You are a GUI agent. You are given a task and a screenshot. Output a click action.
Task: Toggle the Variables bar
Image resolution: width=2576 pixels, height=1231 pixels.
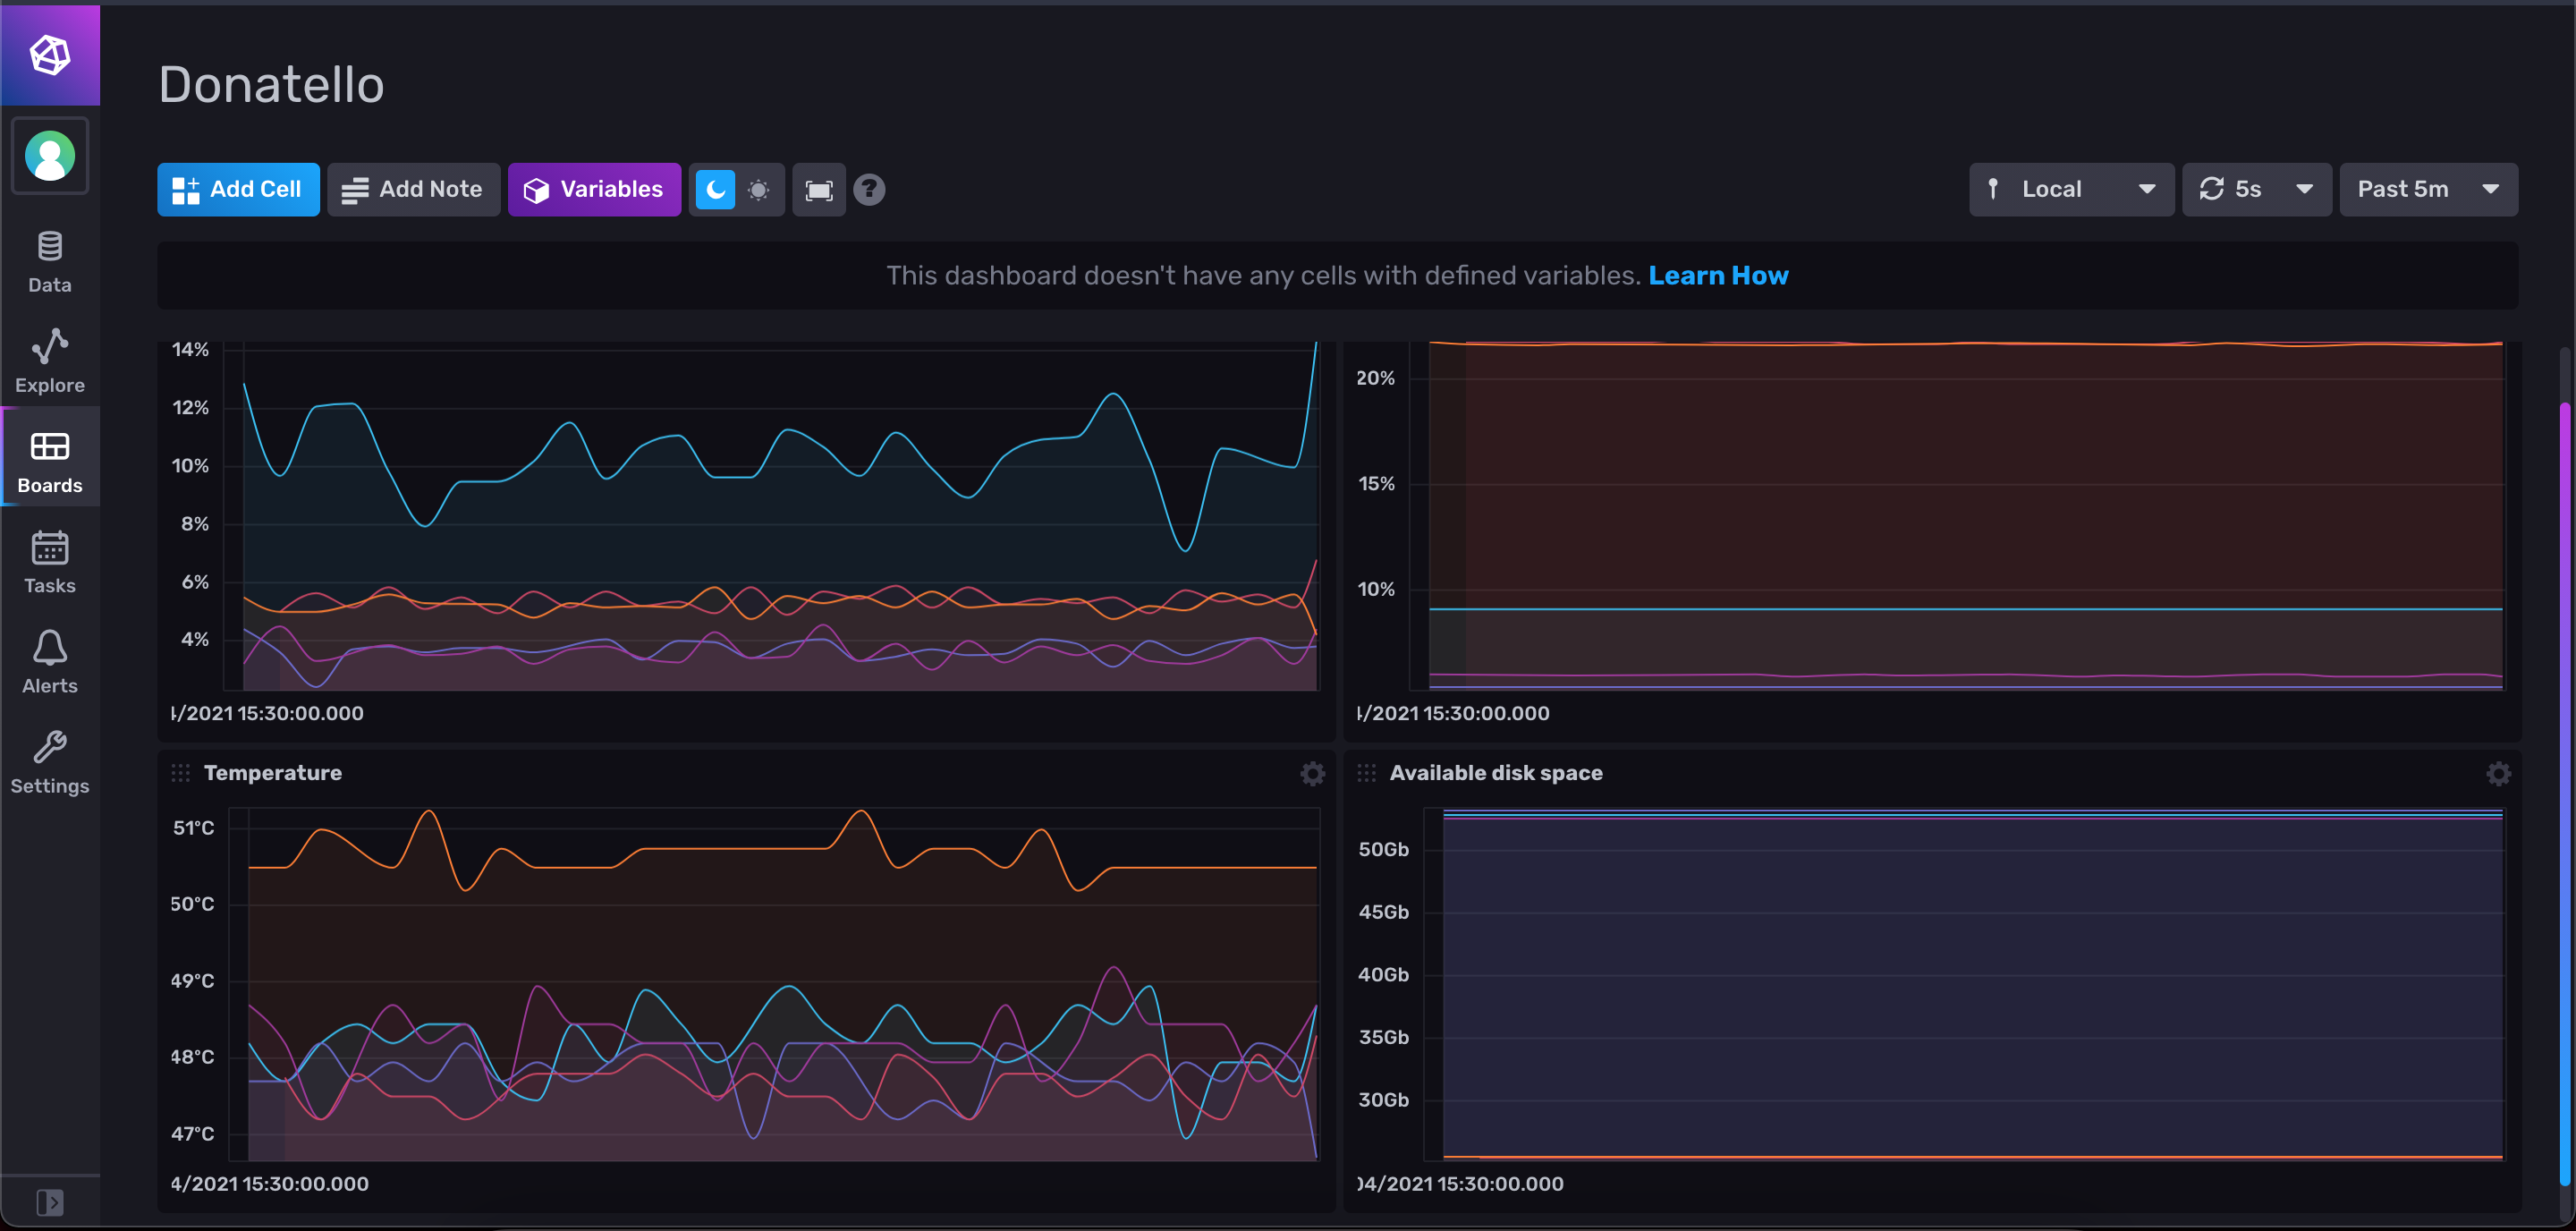(594, 190)
